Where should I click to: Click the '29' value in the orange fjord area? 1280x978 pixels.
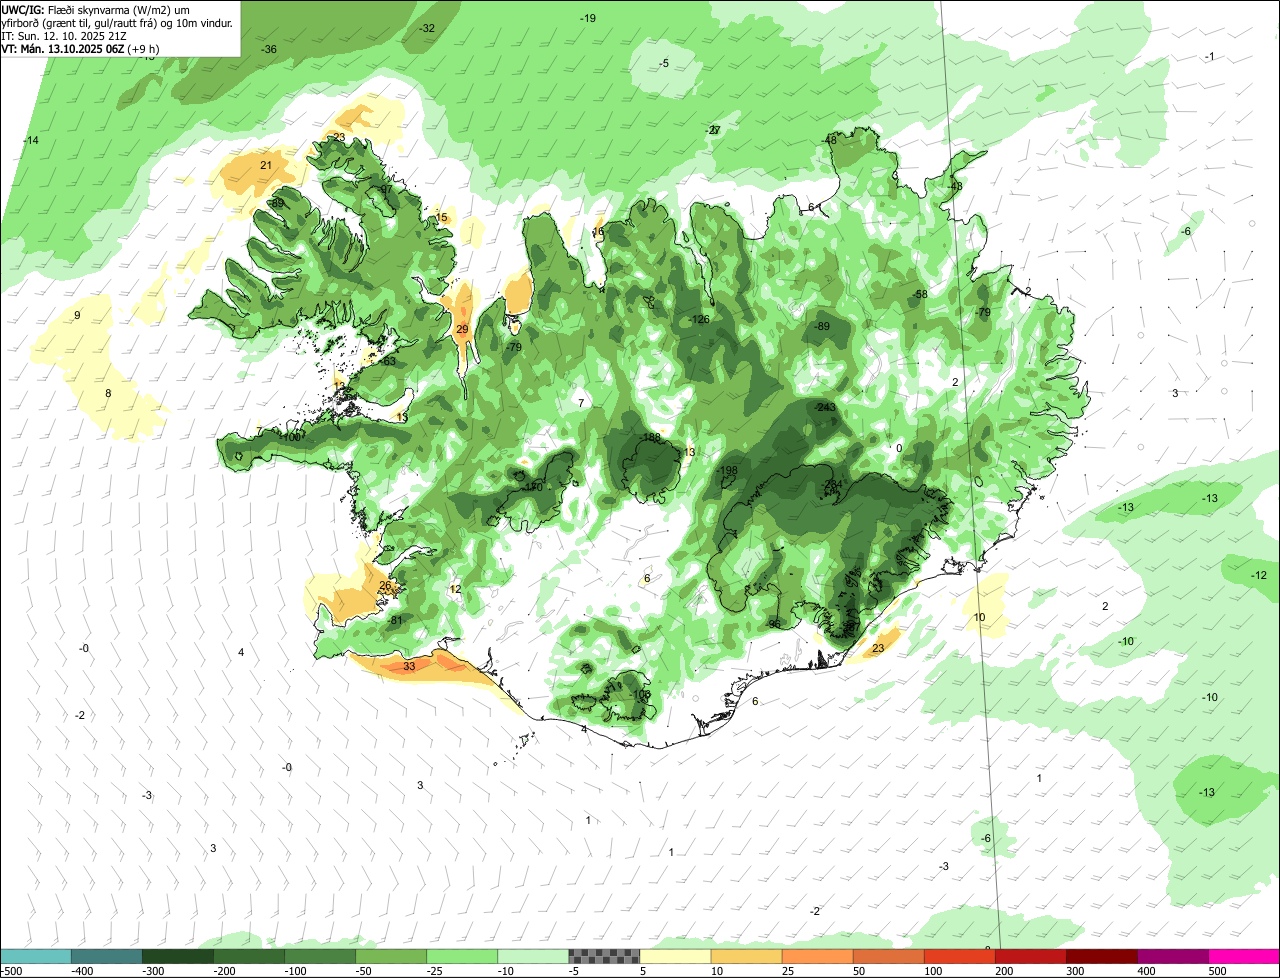click(462, 329)
